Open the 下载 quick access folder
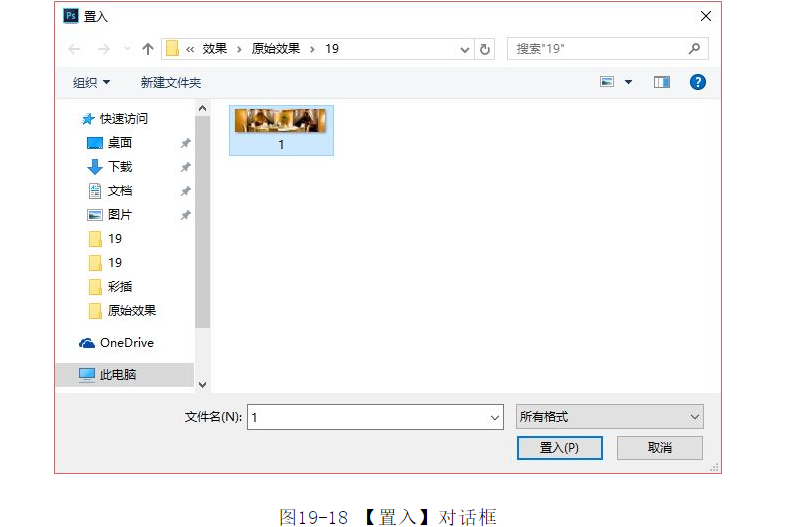793x527 pixels. pyautogui.click(x=119, y=167)
